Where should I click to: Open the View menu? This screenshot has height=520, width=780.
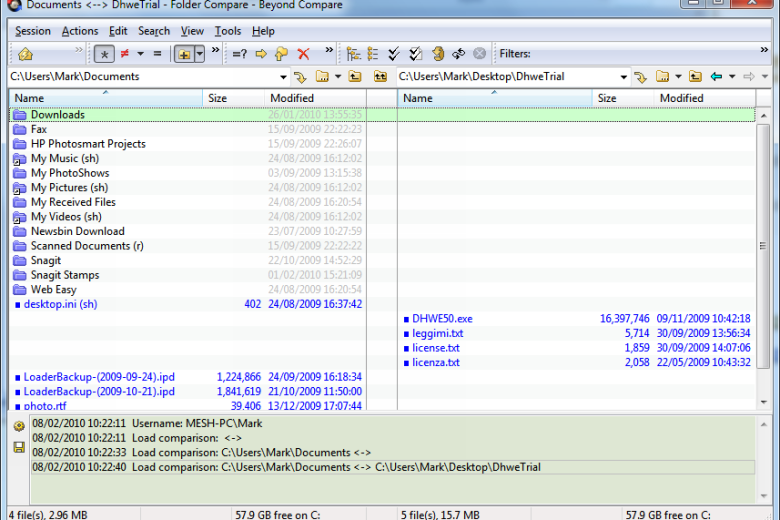point(192,31)
